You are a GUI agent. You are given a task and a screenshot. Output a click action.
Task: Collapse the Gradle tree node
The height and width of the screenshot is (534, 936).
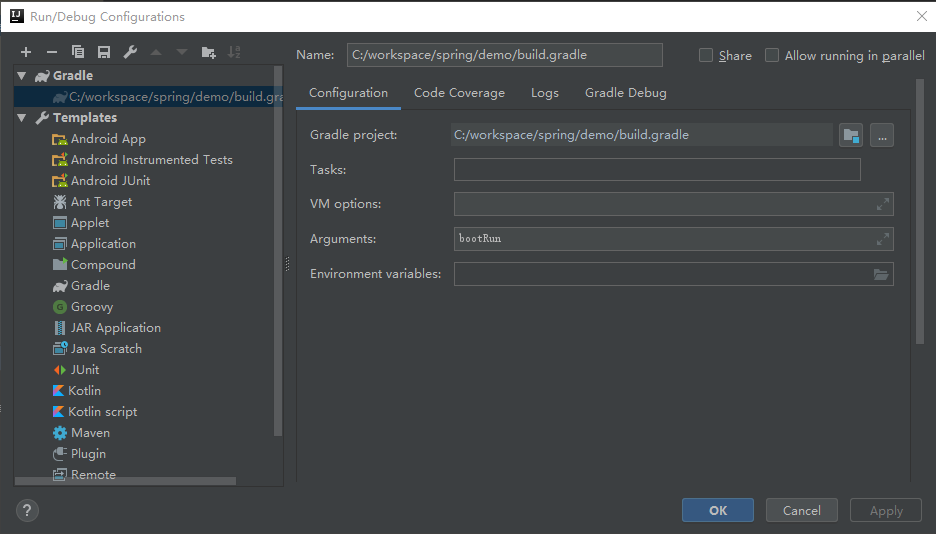(x=22, y=76)
